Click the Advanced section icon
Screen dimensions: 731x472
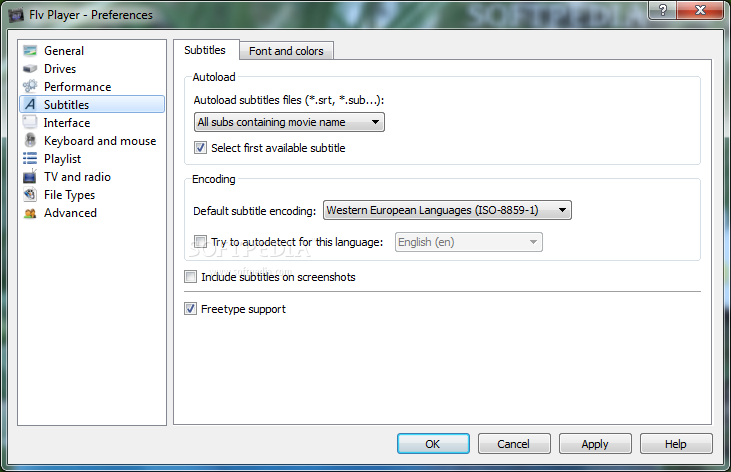(x=30, y=213)
